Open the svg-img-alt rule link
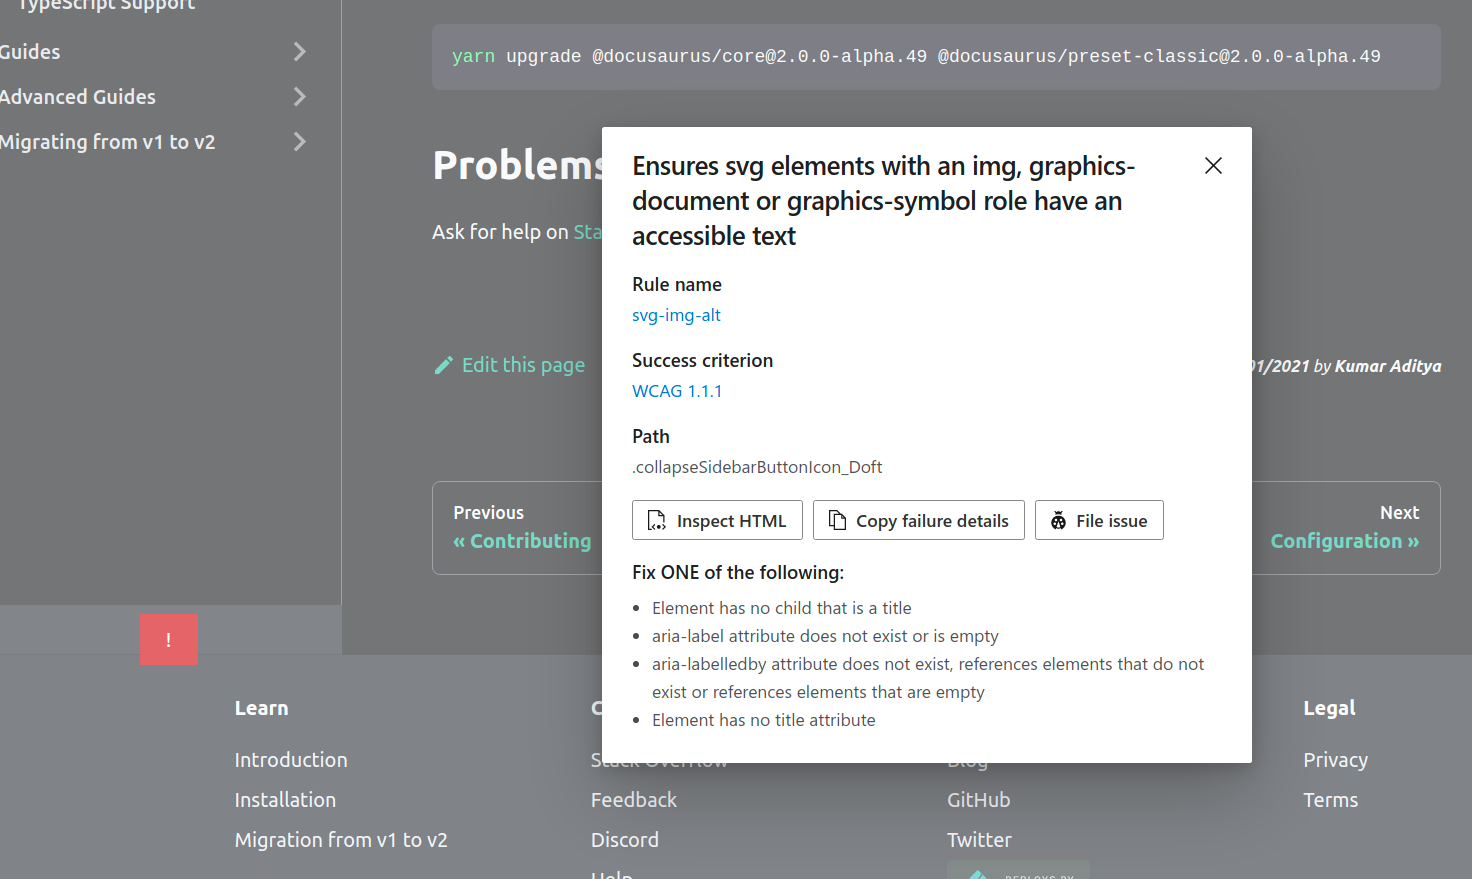The width and height of the screenshot is (1472, 879). (676, 315)
